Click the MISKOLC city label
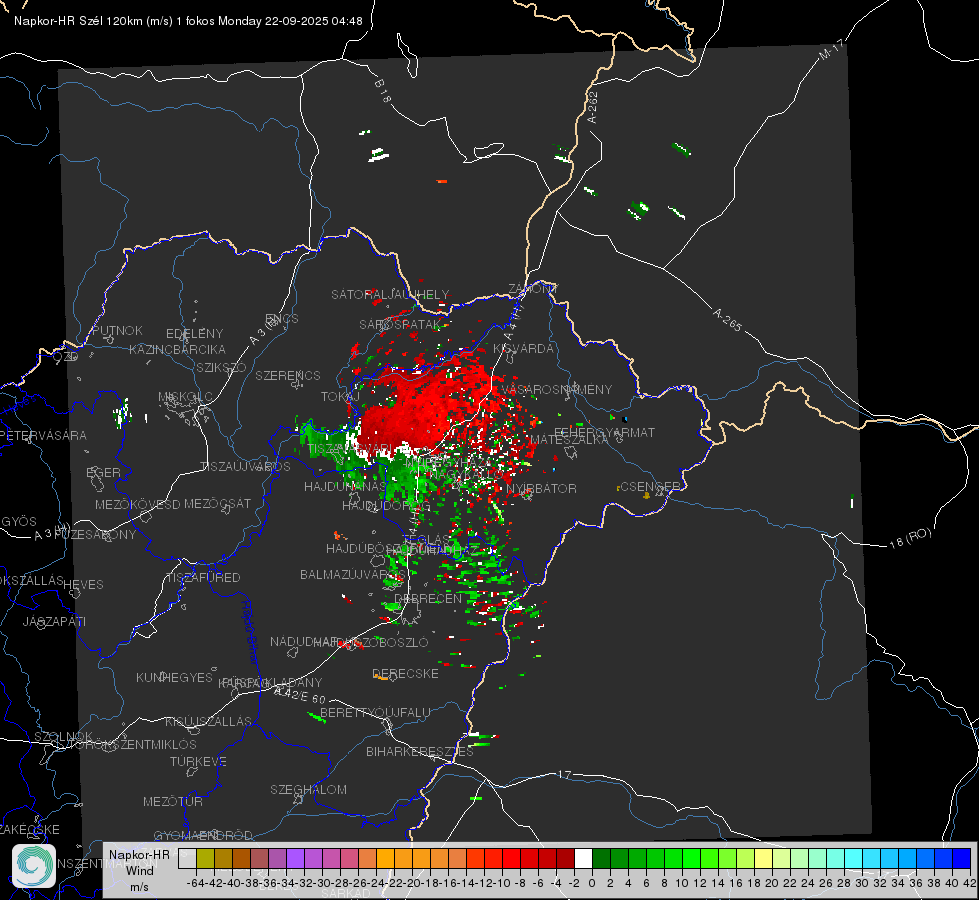Image resolution: width=979 pixels, height=900 pixels. click(x=185, y=397)
